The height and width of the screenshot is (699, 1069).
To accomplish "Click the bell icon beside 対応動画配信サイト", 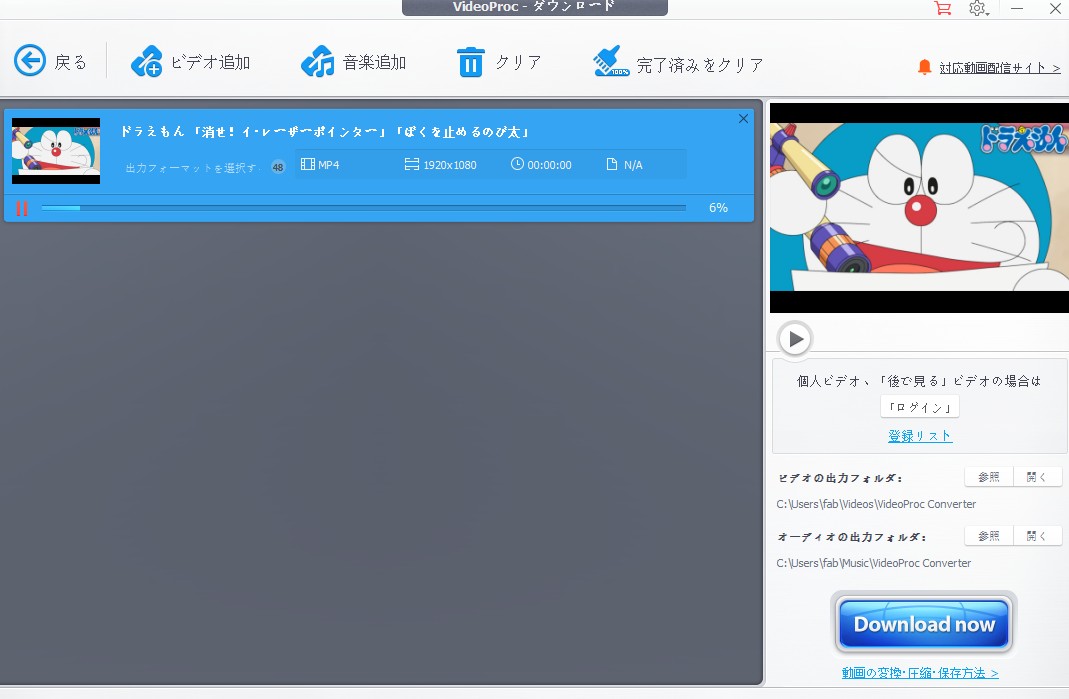I will click(x=924, y=67).
